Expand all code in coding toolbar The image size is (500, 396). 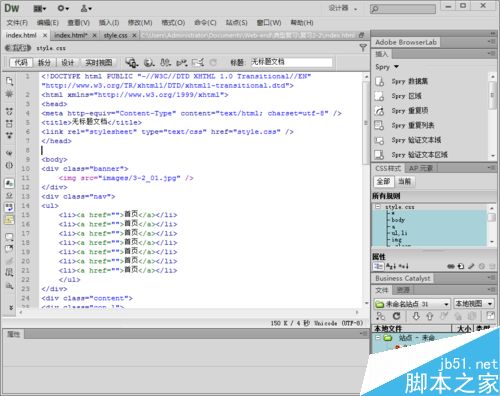point(9,135)
